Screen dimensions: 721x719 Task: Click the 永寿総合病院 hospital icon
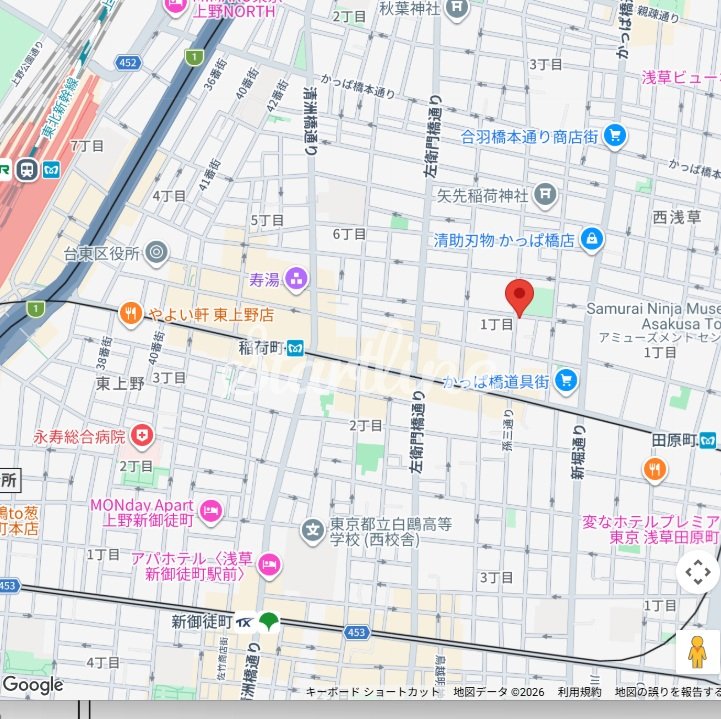[142, 435]
